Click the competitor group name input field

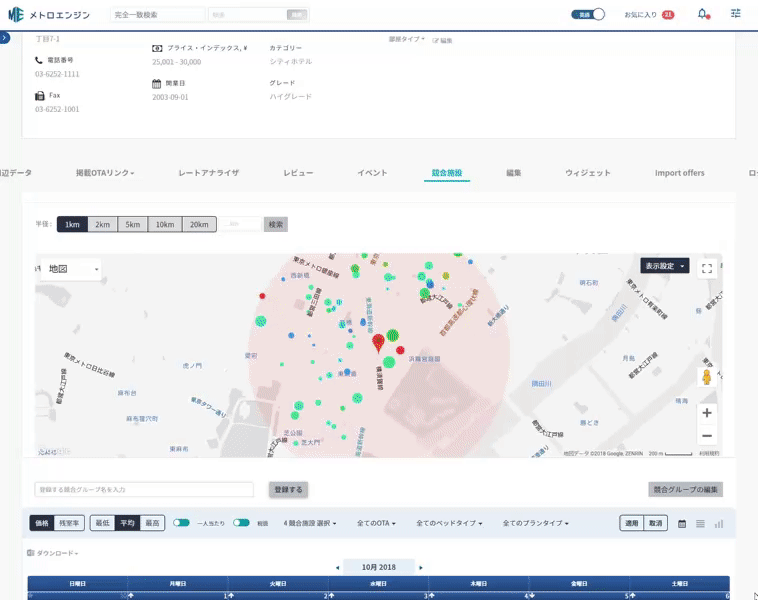[x=144, y=490]
